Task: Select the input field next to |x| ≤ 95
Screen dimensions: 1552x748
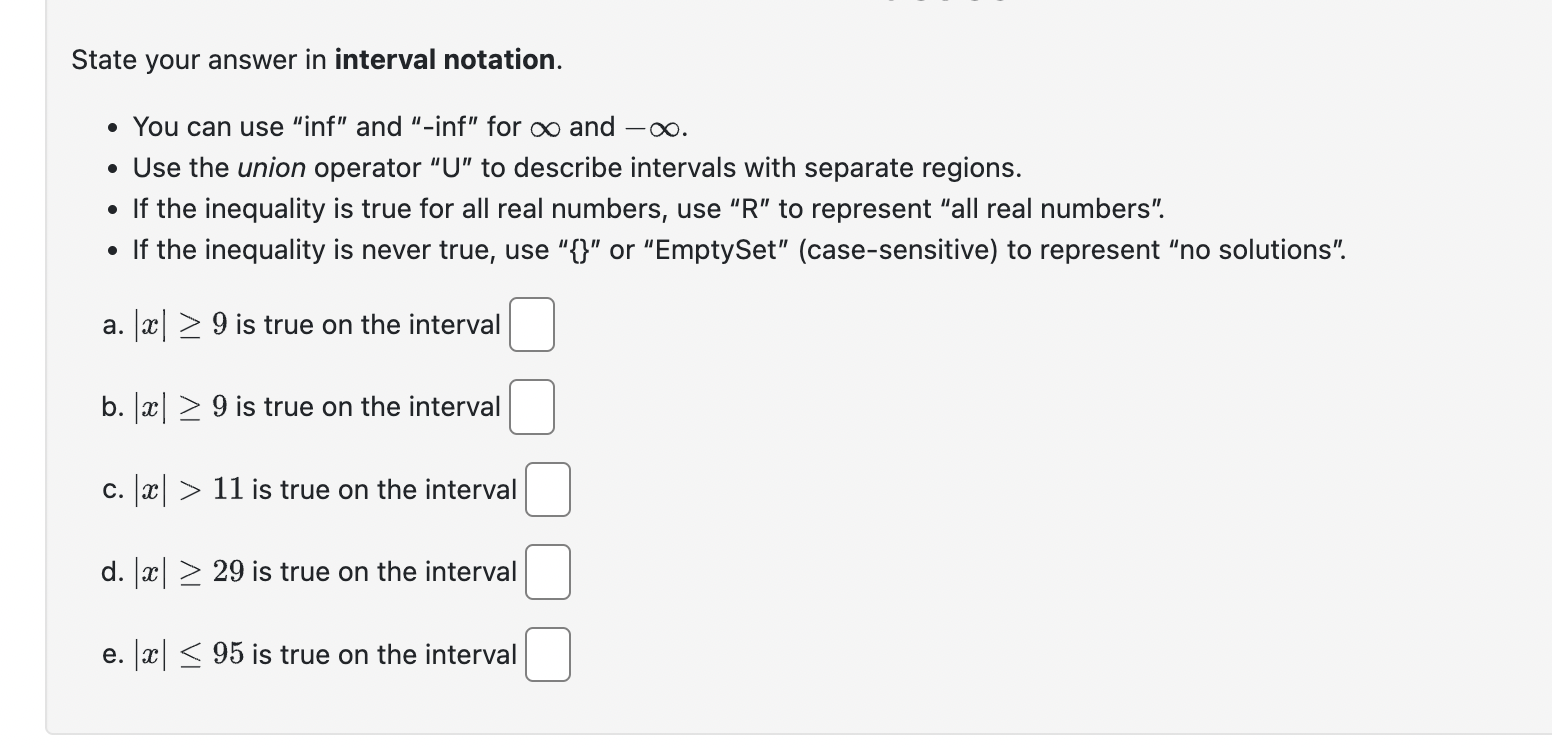Action: 547,654
